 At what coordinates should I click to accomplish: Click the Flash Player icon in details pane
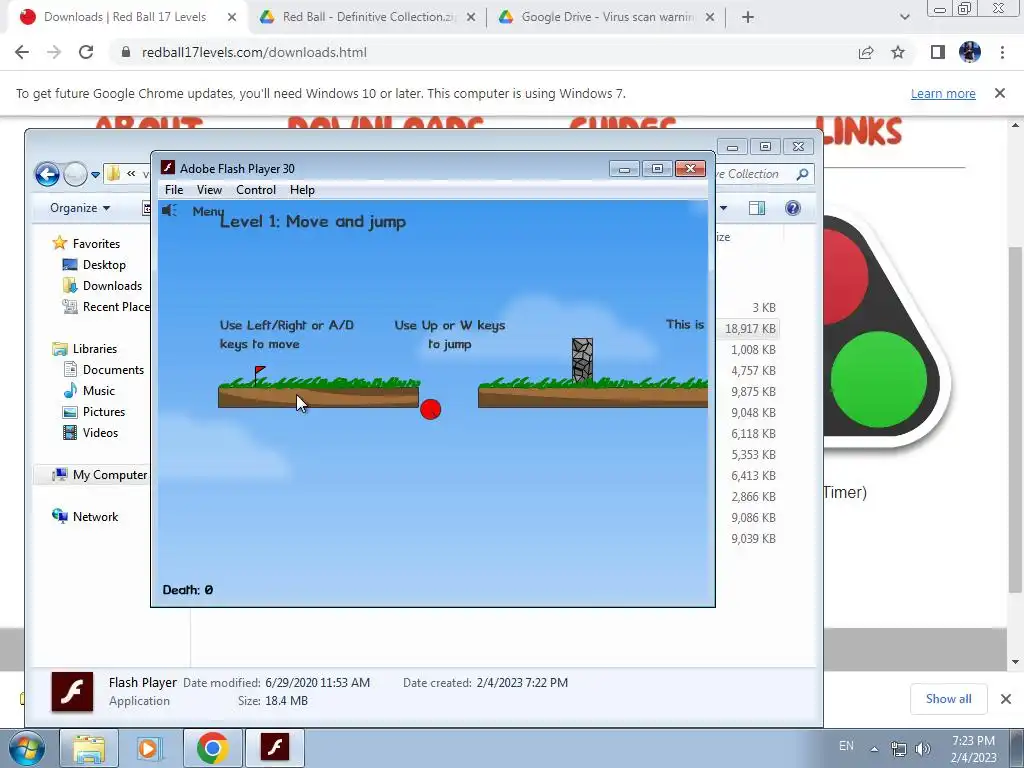click(x=72, y=692)
